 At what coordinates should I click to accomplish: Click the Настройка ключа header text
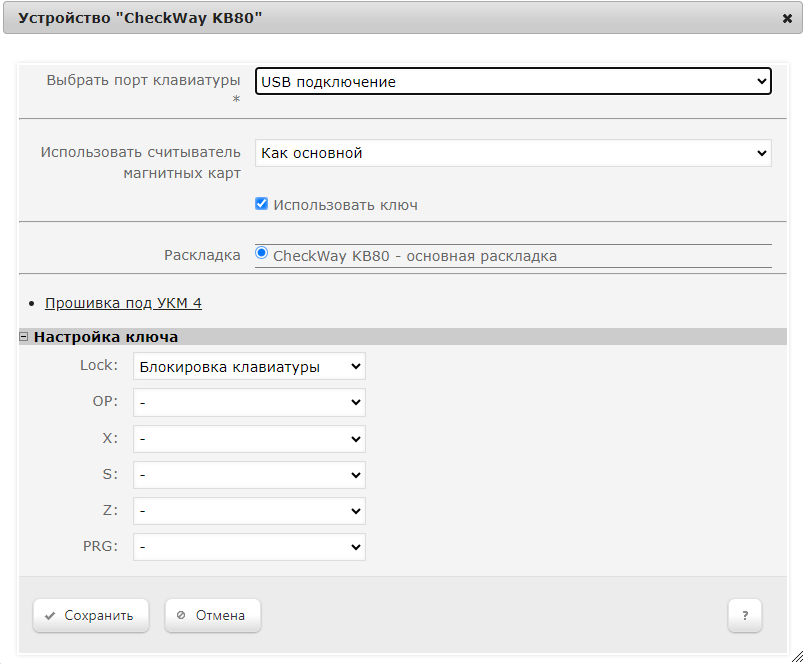point(106,337)
